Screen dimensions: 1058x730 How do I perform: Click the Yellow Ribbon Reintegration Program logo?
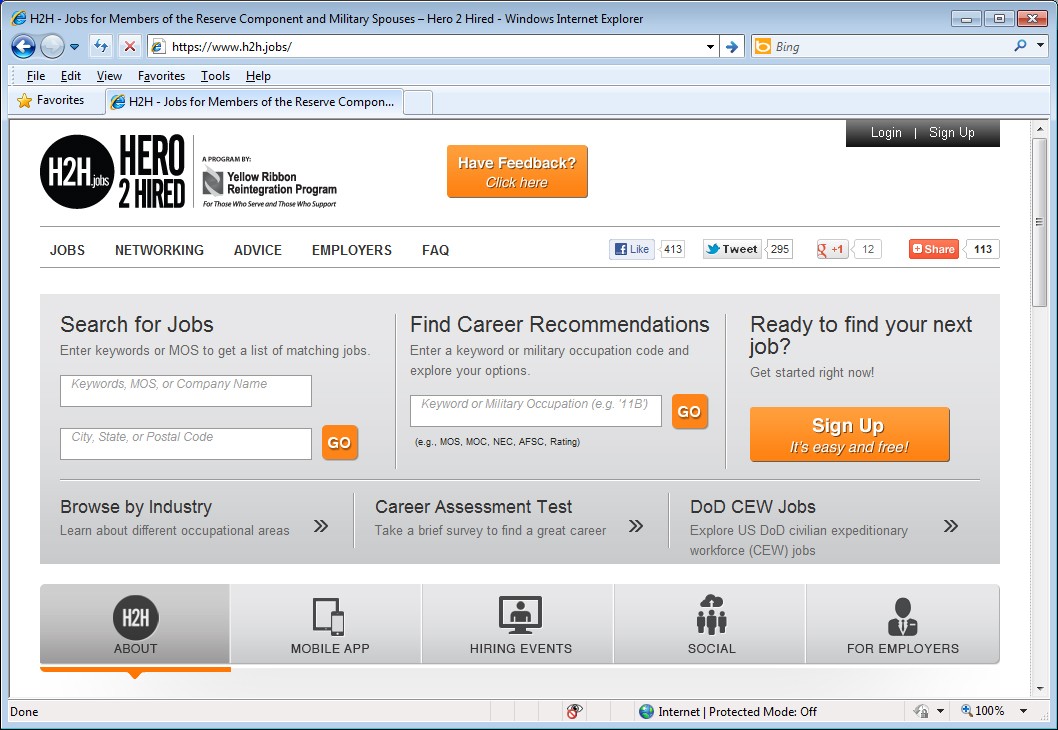tap(269, 182)
